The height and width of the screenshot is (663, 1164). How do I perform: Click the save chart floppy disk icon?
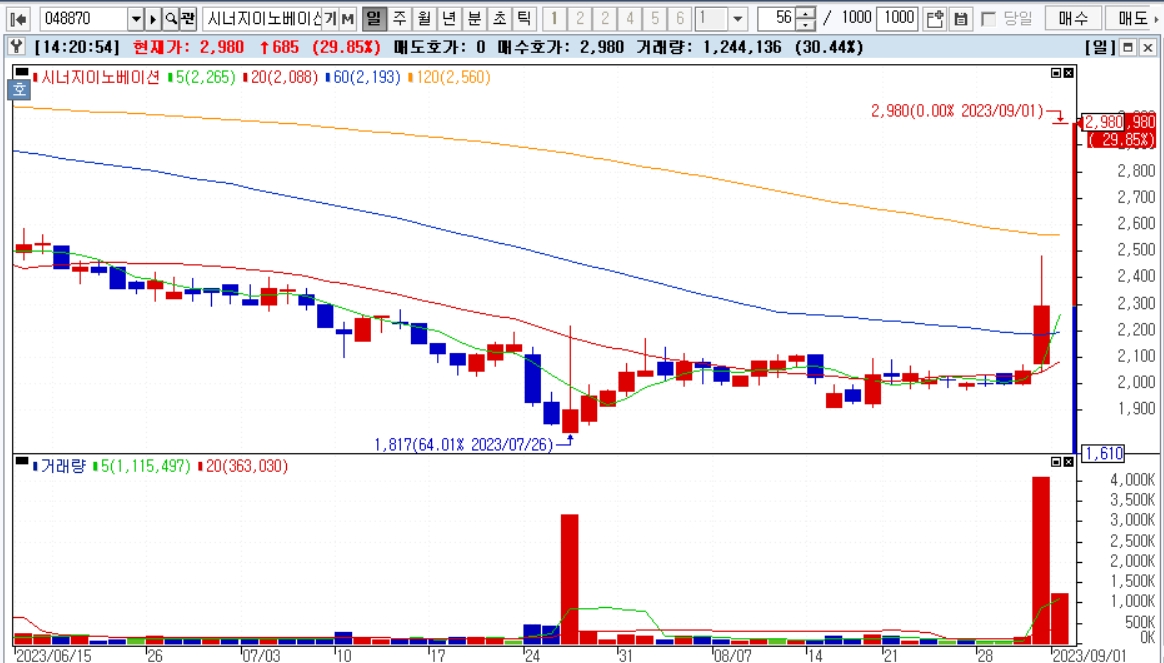point(960,19)
